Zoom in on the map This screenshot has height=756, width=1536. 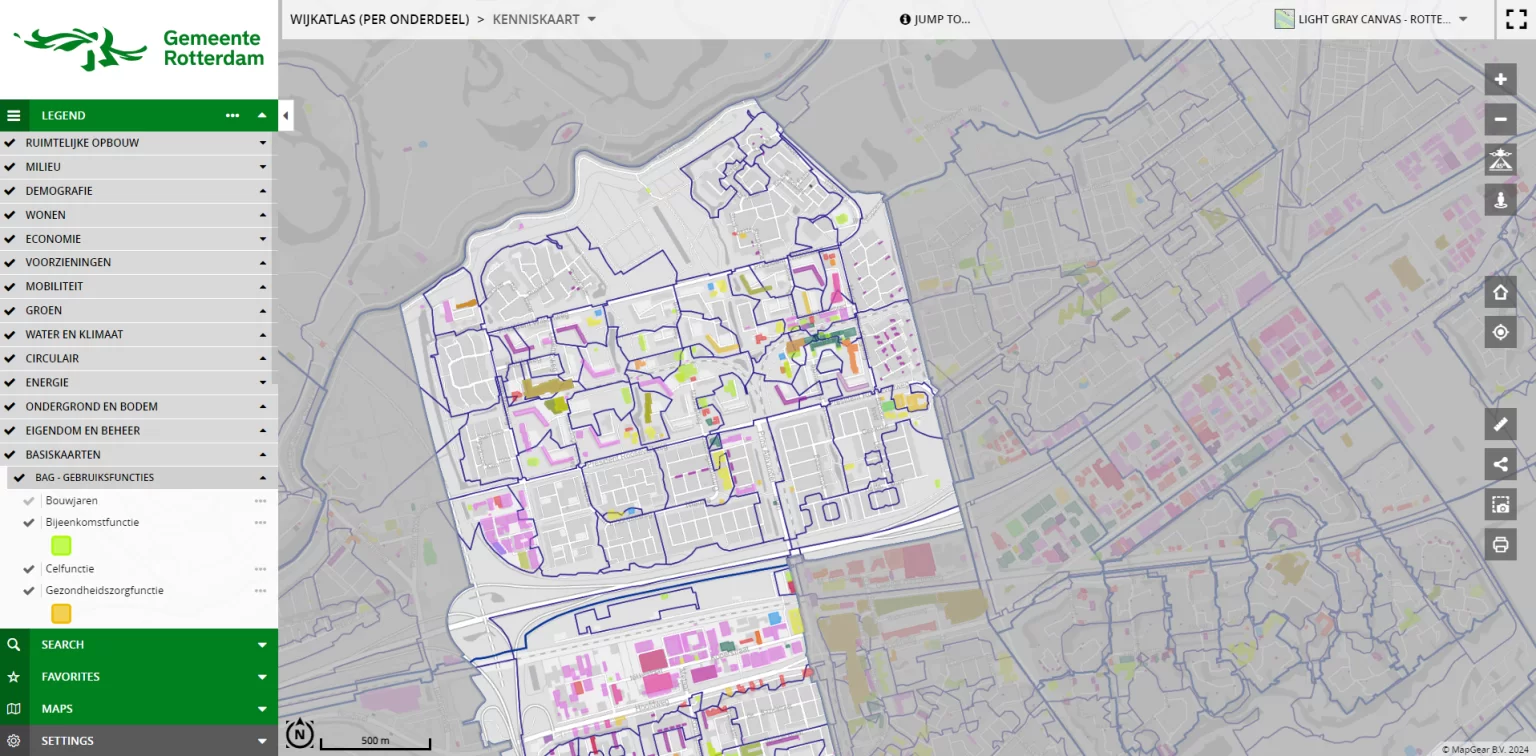click(1500, 79)
